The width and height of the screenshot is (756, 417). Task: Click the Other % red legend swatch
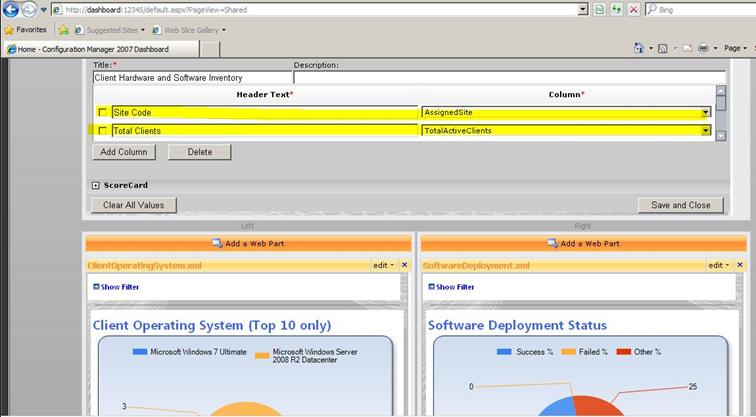[624, 352]
